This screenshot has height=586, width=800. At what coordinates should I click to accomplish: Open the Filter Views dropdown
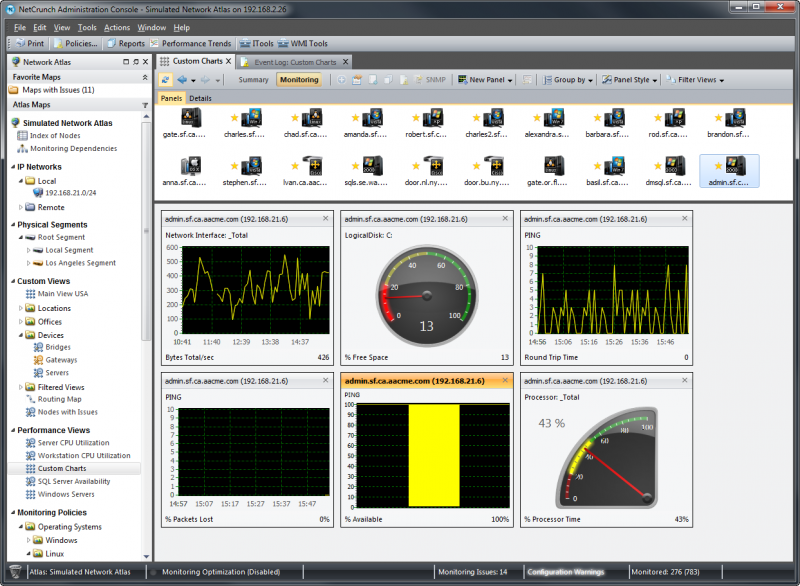695,80
